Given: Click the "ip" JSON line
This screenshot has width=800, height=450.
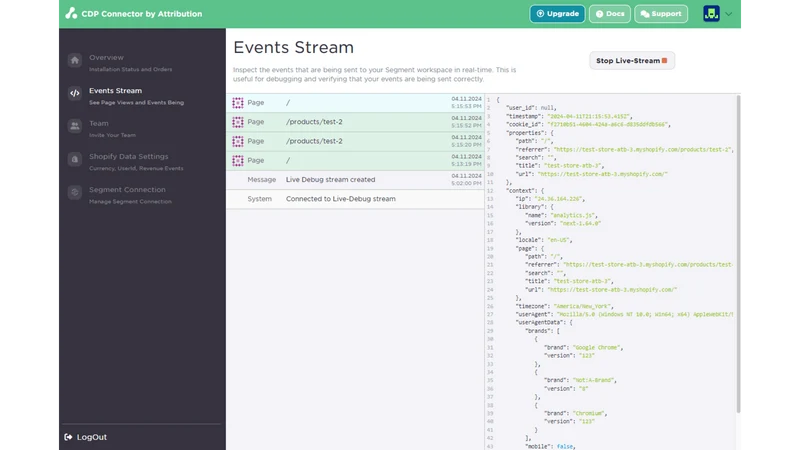Looking at the screenshot, I should (550, 198).
